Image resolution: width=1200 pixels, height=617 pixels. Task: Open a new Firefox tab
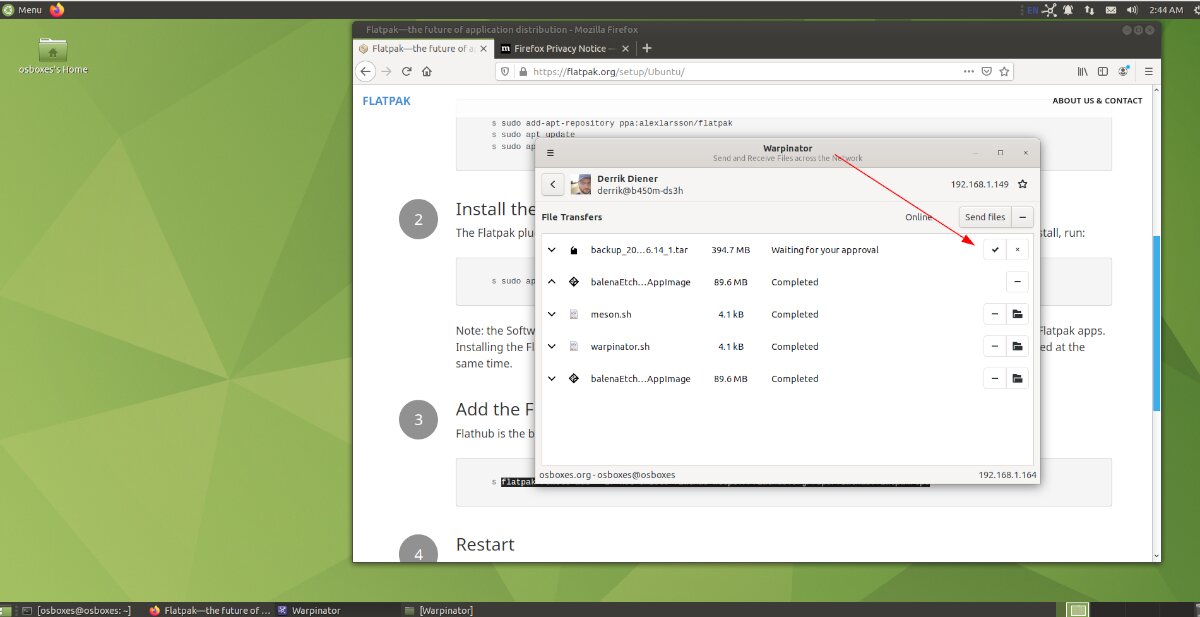tap(647, 48)
